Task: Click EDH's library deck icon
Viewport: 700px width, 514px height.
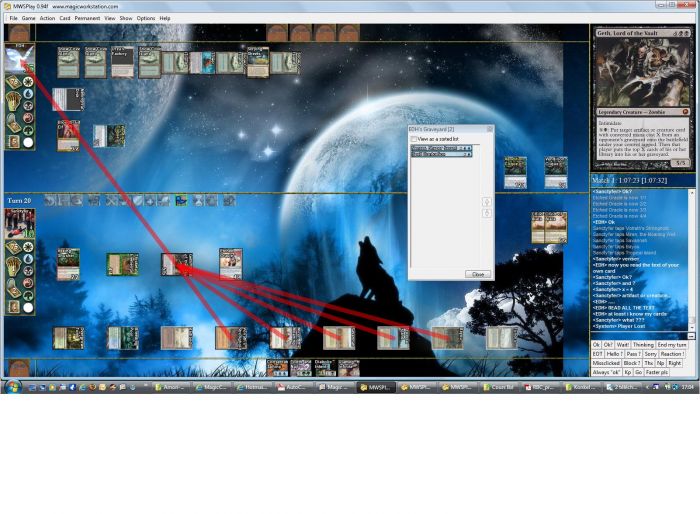Action: (x=14, y=82)
